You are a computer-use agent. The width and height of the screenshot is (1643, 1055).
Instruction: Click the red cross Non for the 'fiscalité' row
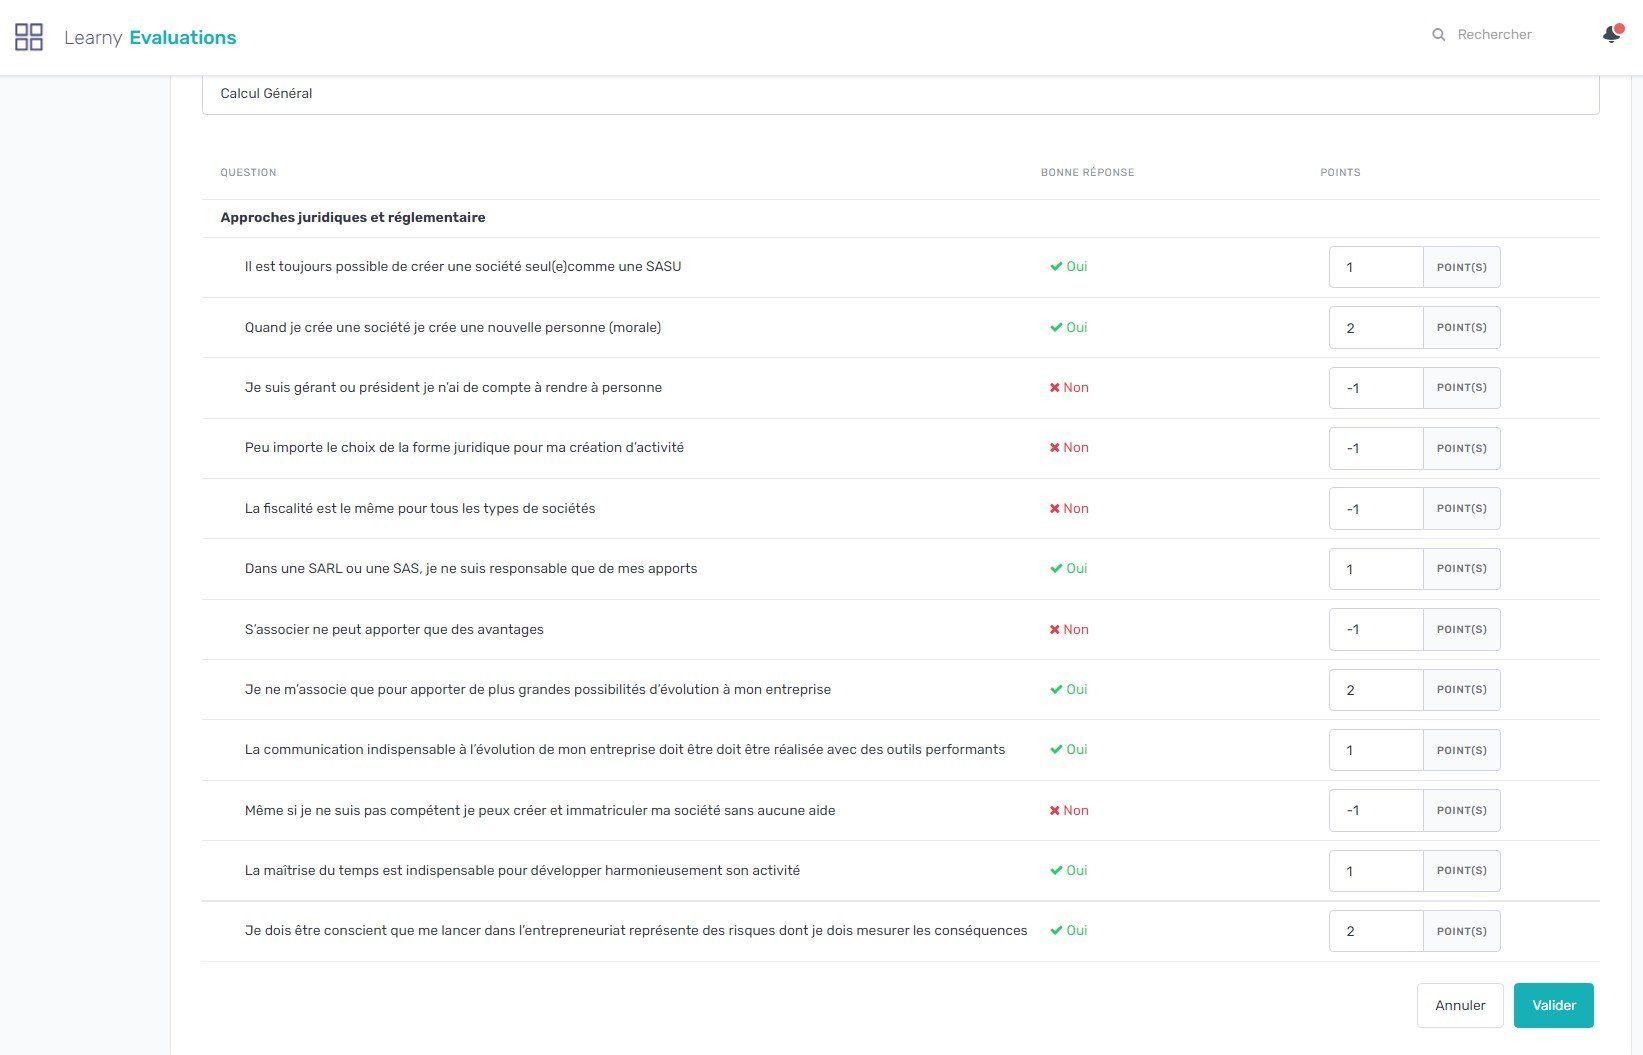(1069, 509)
